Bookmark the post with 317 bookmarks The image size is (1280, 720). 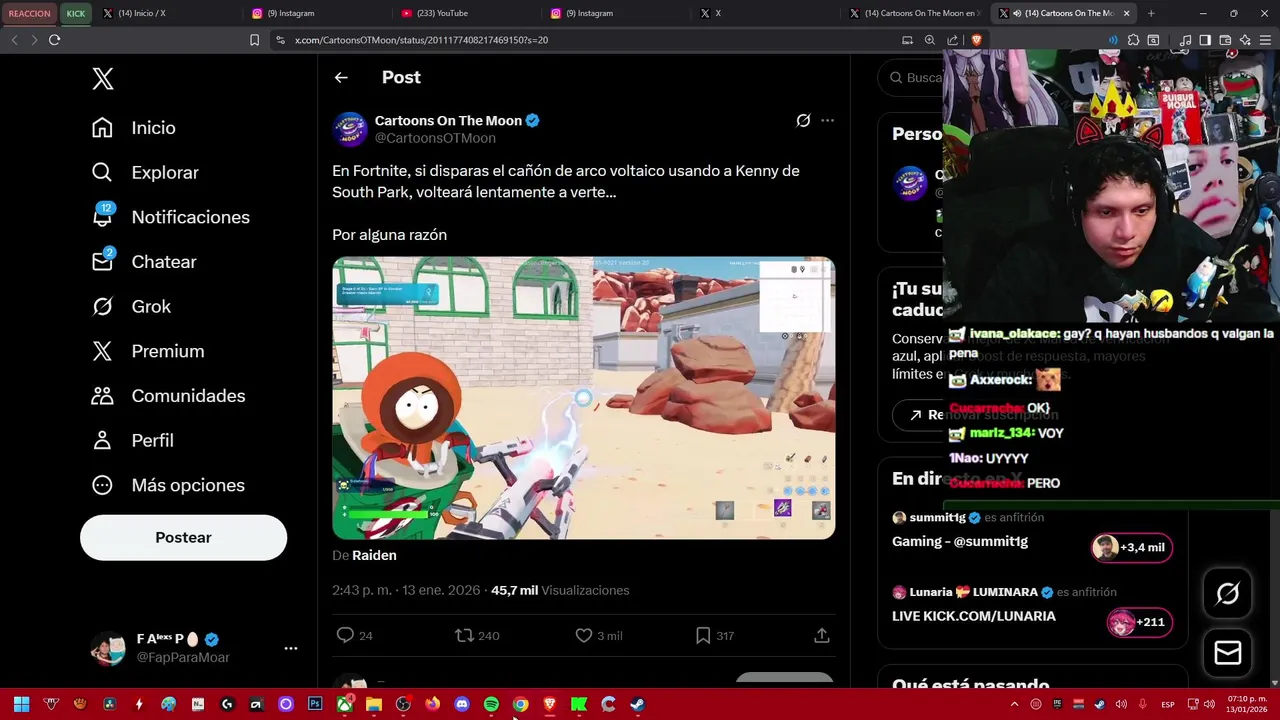pyautogui.click(x=703, y=635)
